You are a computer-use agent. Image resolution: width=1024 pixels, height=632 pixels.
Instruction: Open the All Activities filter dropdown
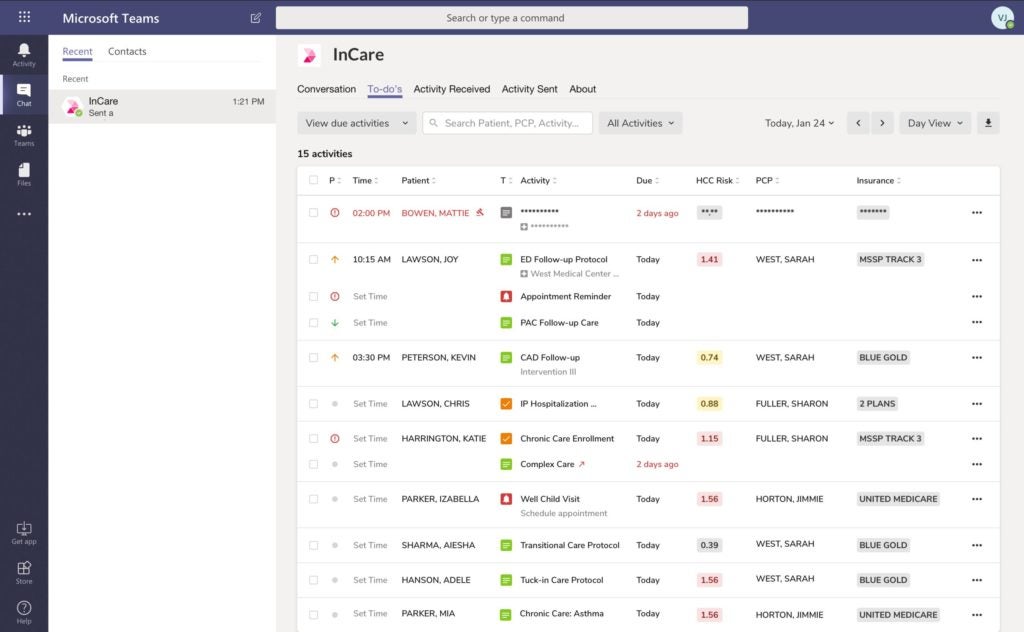click(x=640, y=123)
